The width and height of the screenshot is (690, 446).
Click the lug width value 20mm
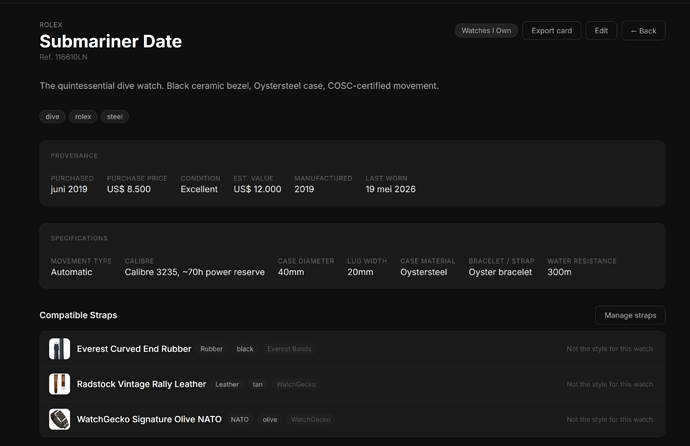pyautogui.click(x=360, y=272)
